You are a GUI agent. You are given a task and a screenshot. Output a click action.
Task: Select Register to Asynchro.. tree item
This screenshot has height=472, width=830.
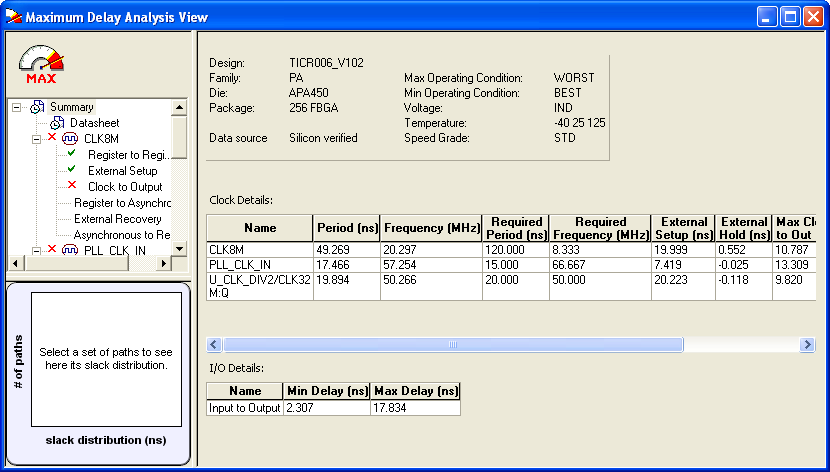coord(123,203)
